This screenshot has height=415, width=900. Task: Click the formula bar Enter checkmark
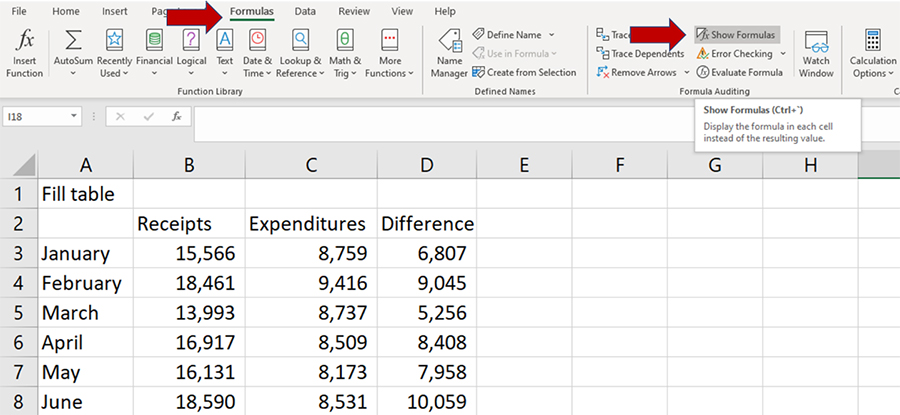[149, 117]
